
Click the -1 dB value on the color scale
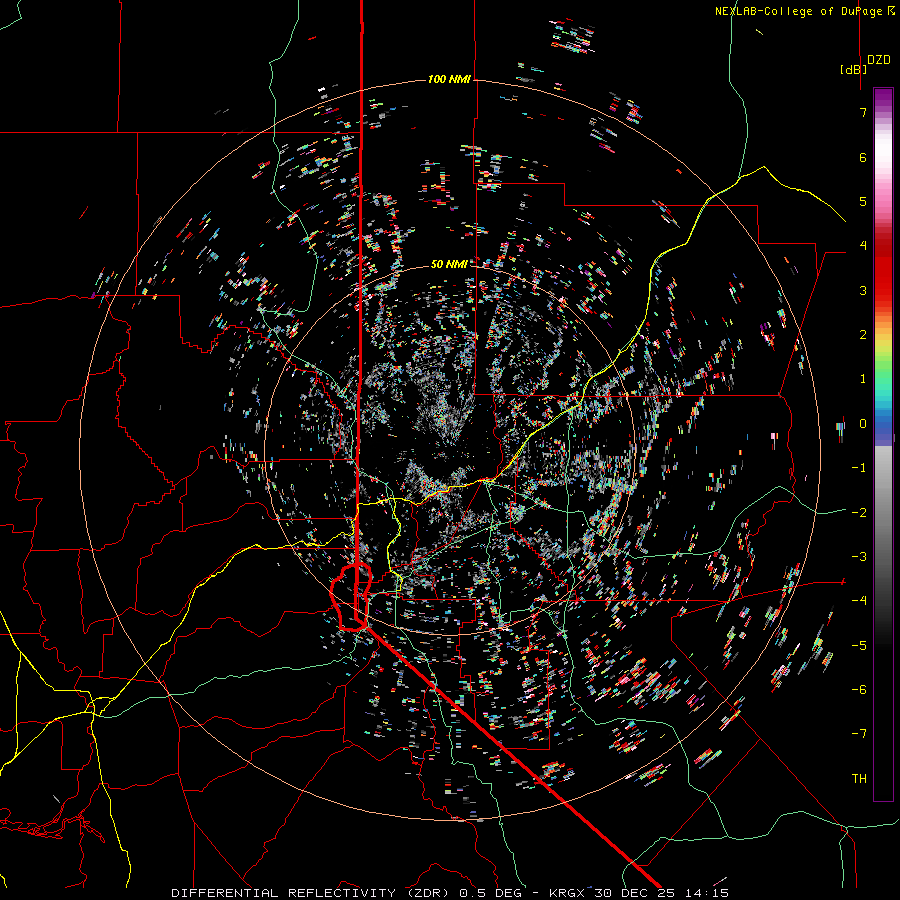tap(859, 468)
